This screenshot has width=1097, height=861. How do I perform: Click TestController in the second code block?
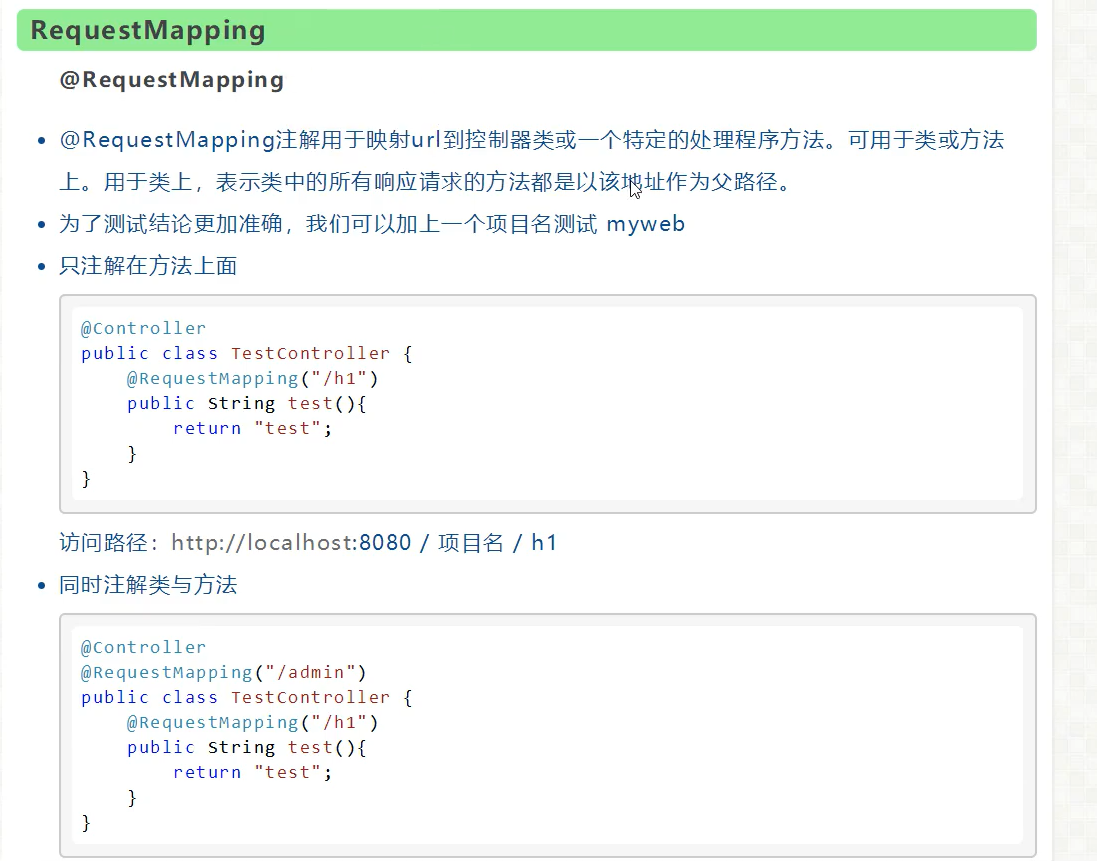(x=311, y=697)
